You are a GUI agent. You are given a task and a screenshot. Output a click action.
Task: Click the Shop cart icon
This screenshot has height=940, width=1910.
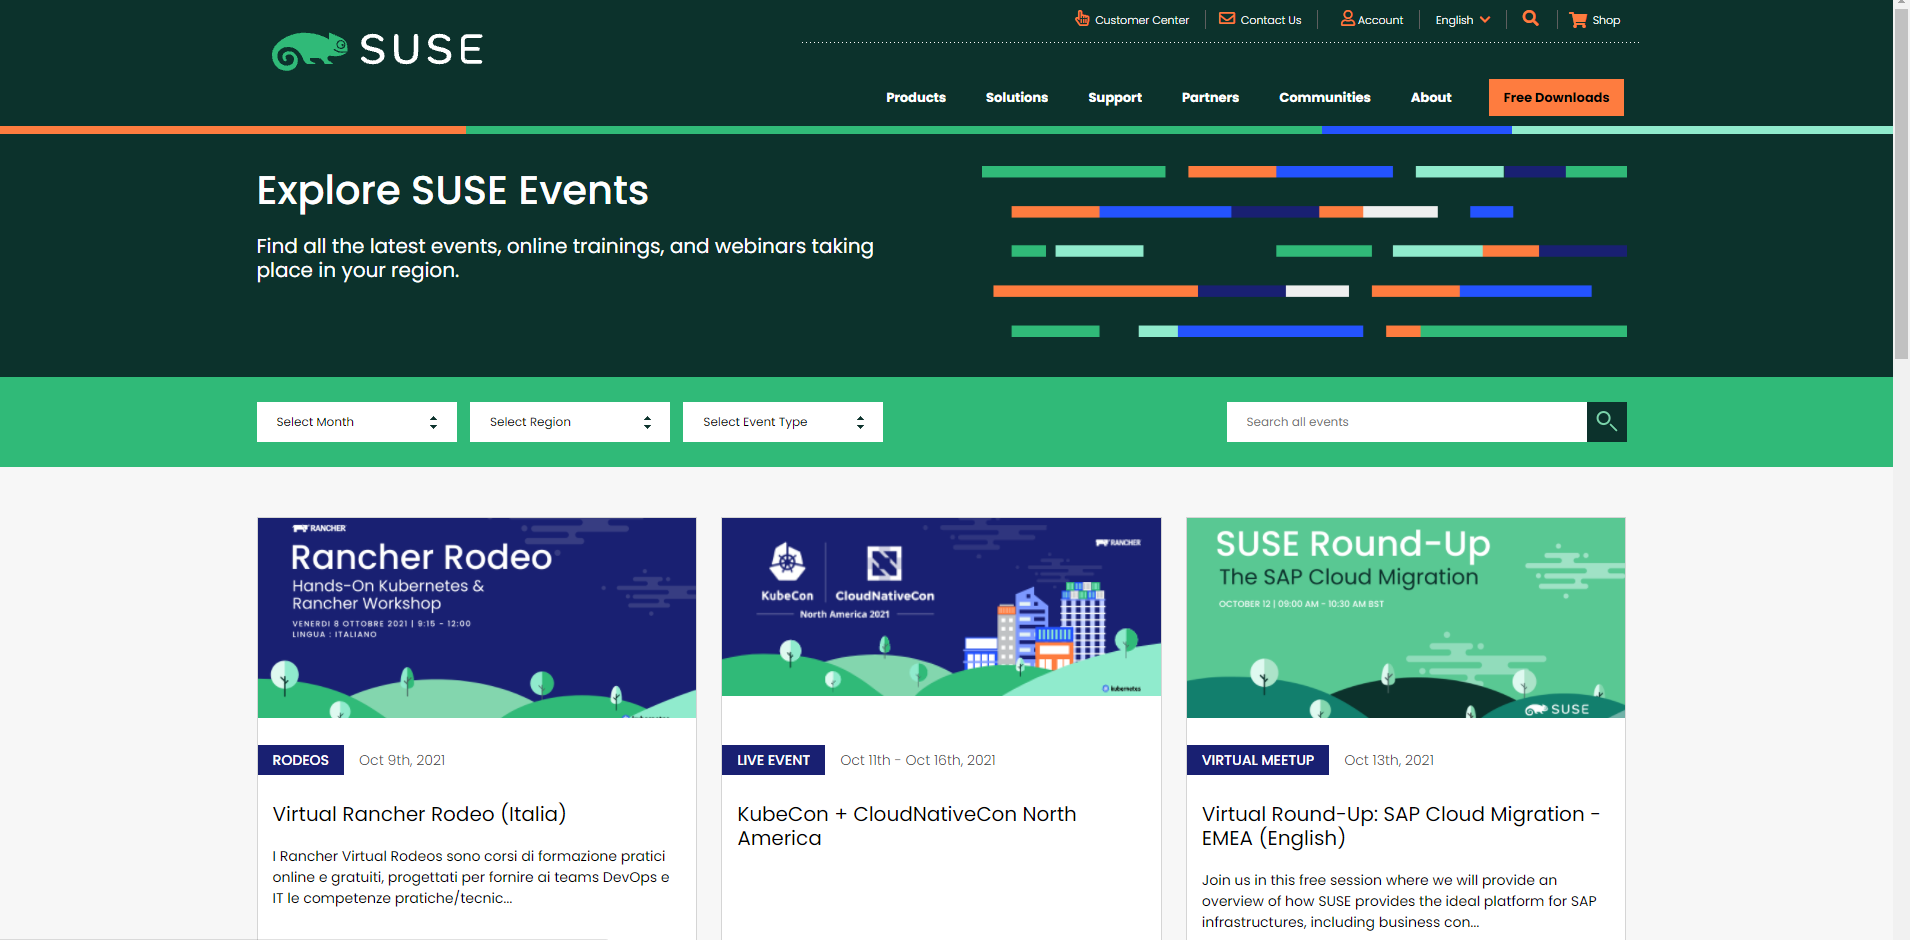[1578, 19]
